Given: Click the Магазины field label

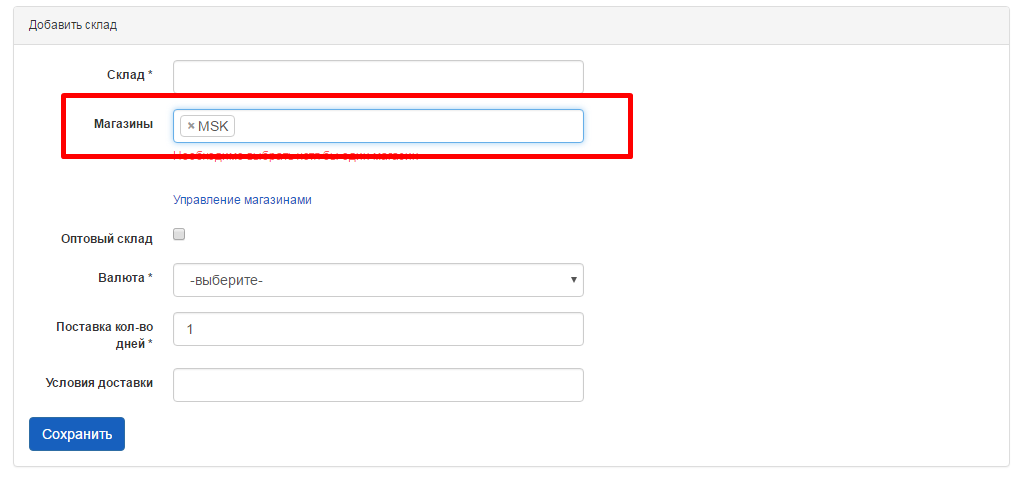Looking at the screenshot, I should (x=122, y=124).
